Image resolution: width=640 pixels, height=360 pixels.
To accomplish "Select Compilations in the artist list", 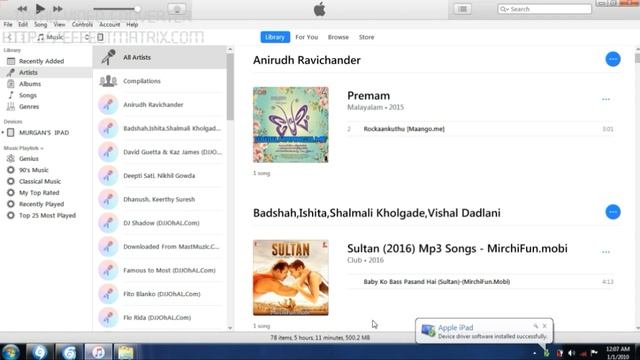I will coord(160,81).
